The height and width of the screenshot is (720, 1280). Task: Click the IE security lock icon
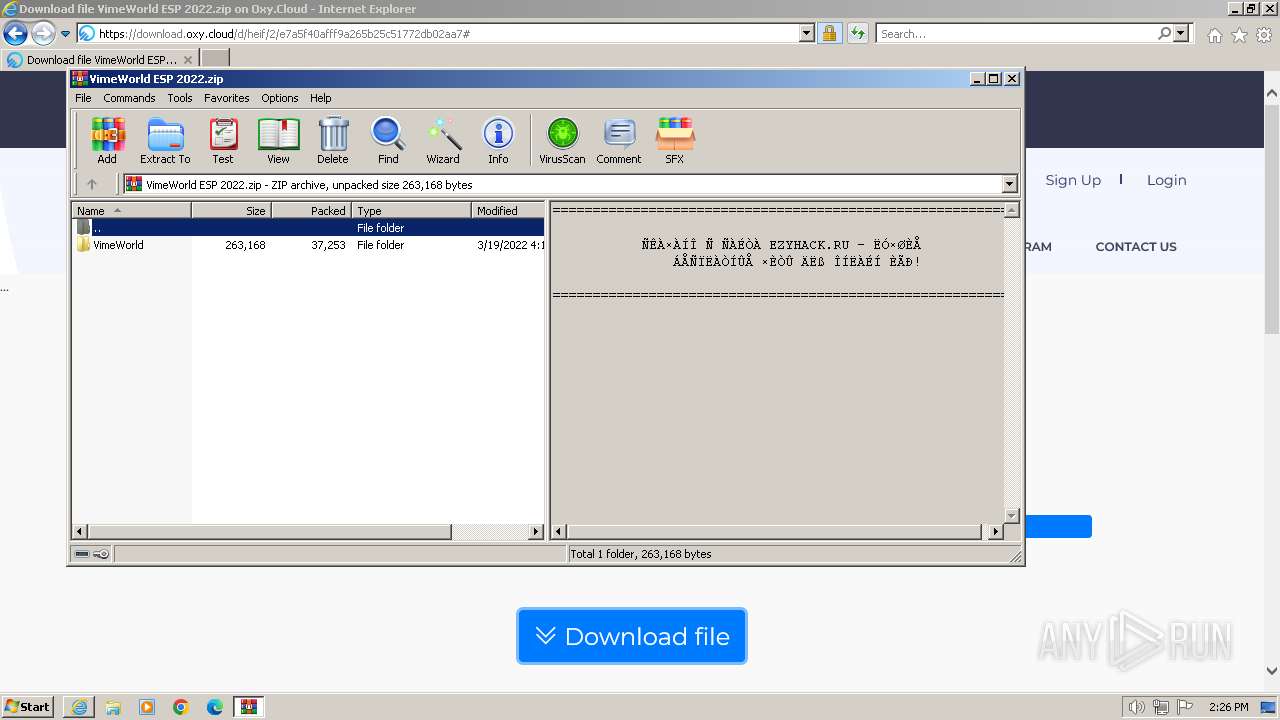click(x=829, y=34)
